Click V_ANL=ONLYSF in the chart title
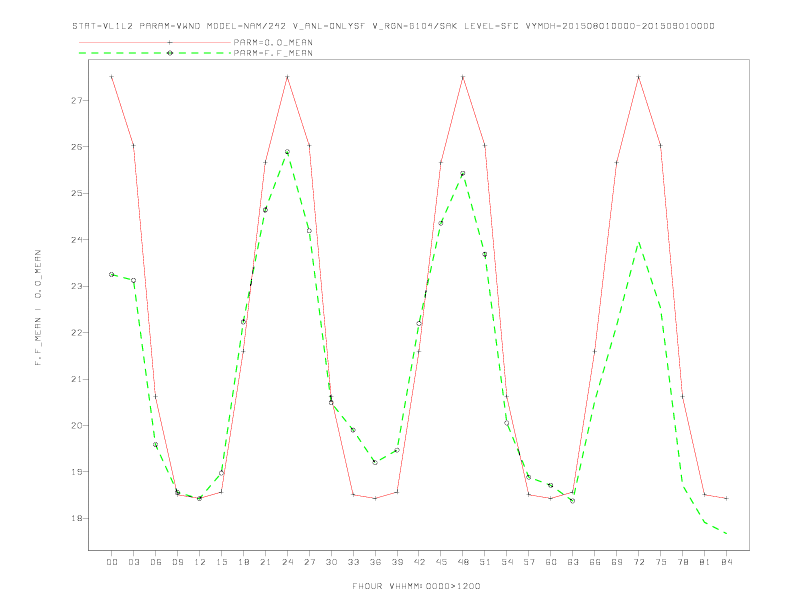The width and height of the screenshot is (792, 612). (x=329, y=26)
